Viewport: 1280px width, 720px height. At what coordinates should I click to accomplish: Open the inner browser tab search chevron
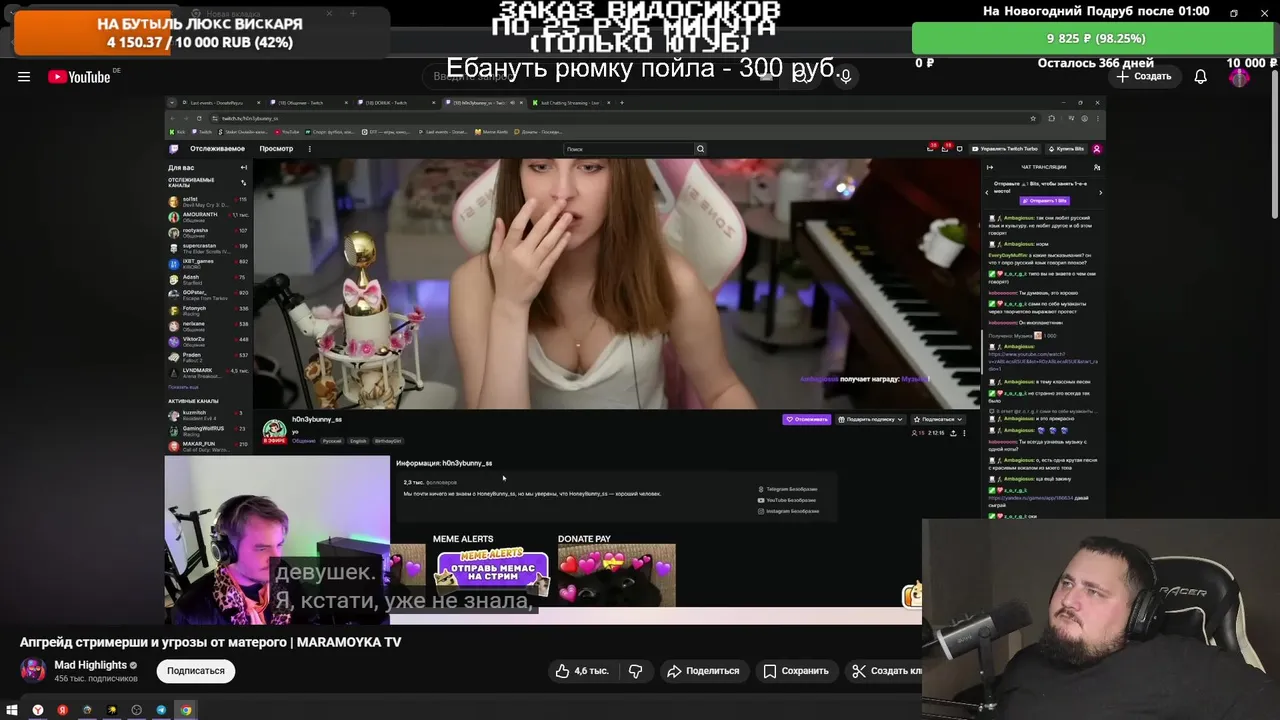[x=172, y=102]
